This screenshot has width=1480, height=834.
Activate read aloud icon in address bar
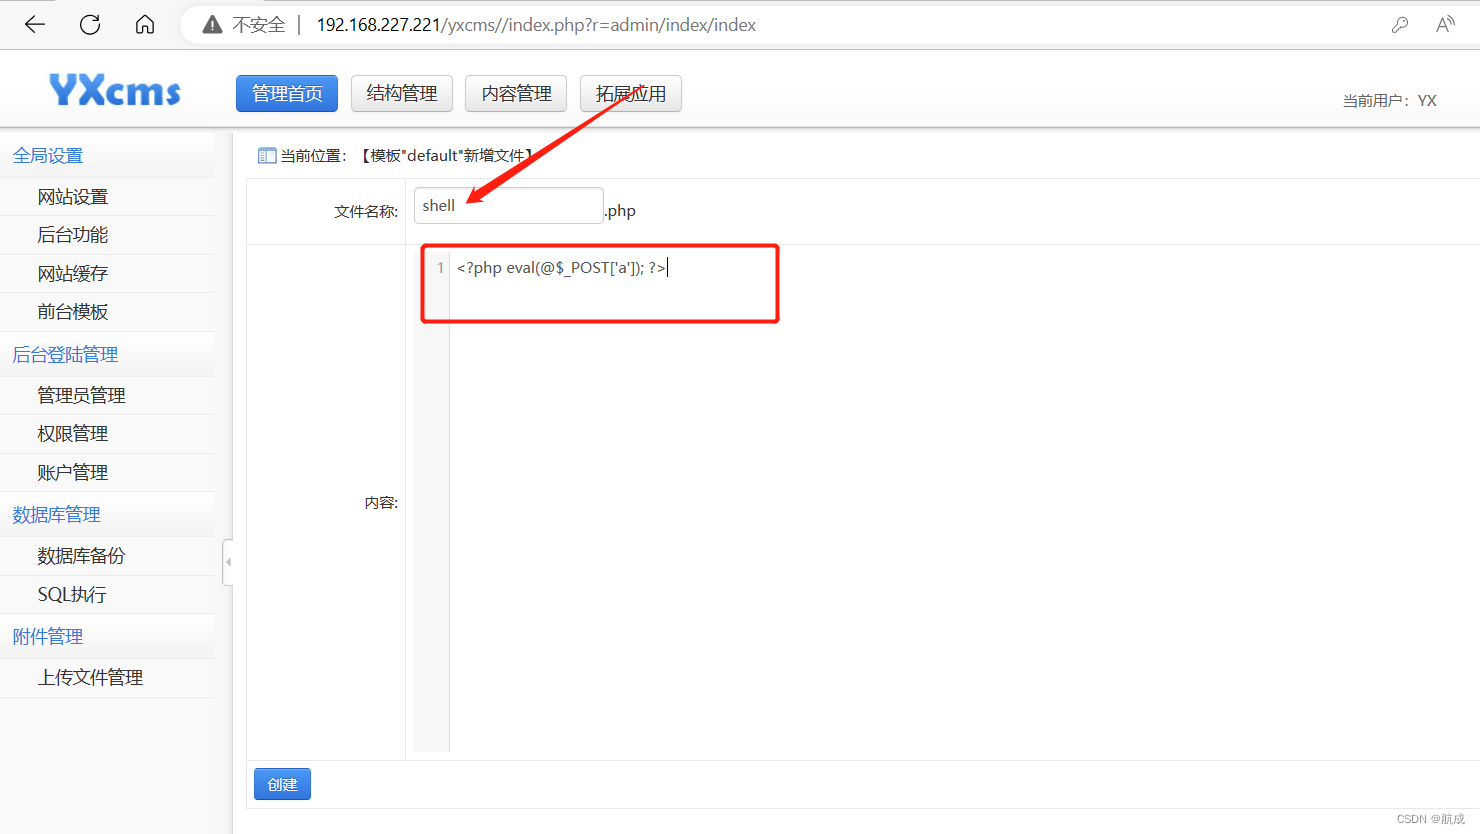(1445, 25)
